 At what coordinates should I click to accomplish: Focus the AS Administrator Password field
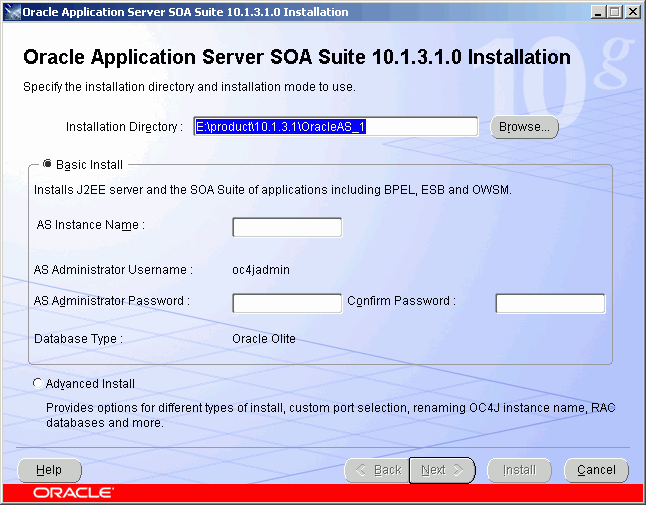click(x=287, y=303)
